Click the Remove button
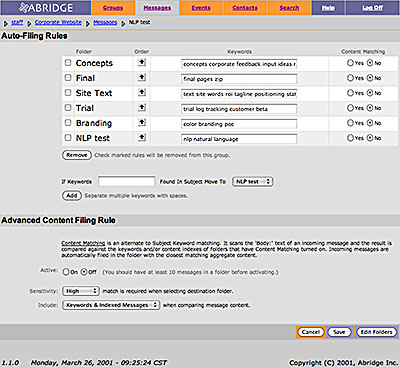This screenshot has width=400, height=368. [x=77, y=155]
